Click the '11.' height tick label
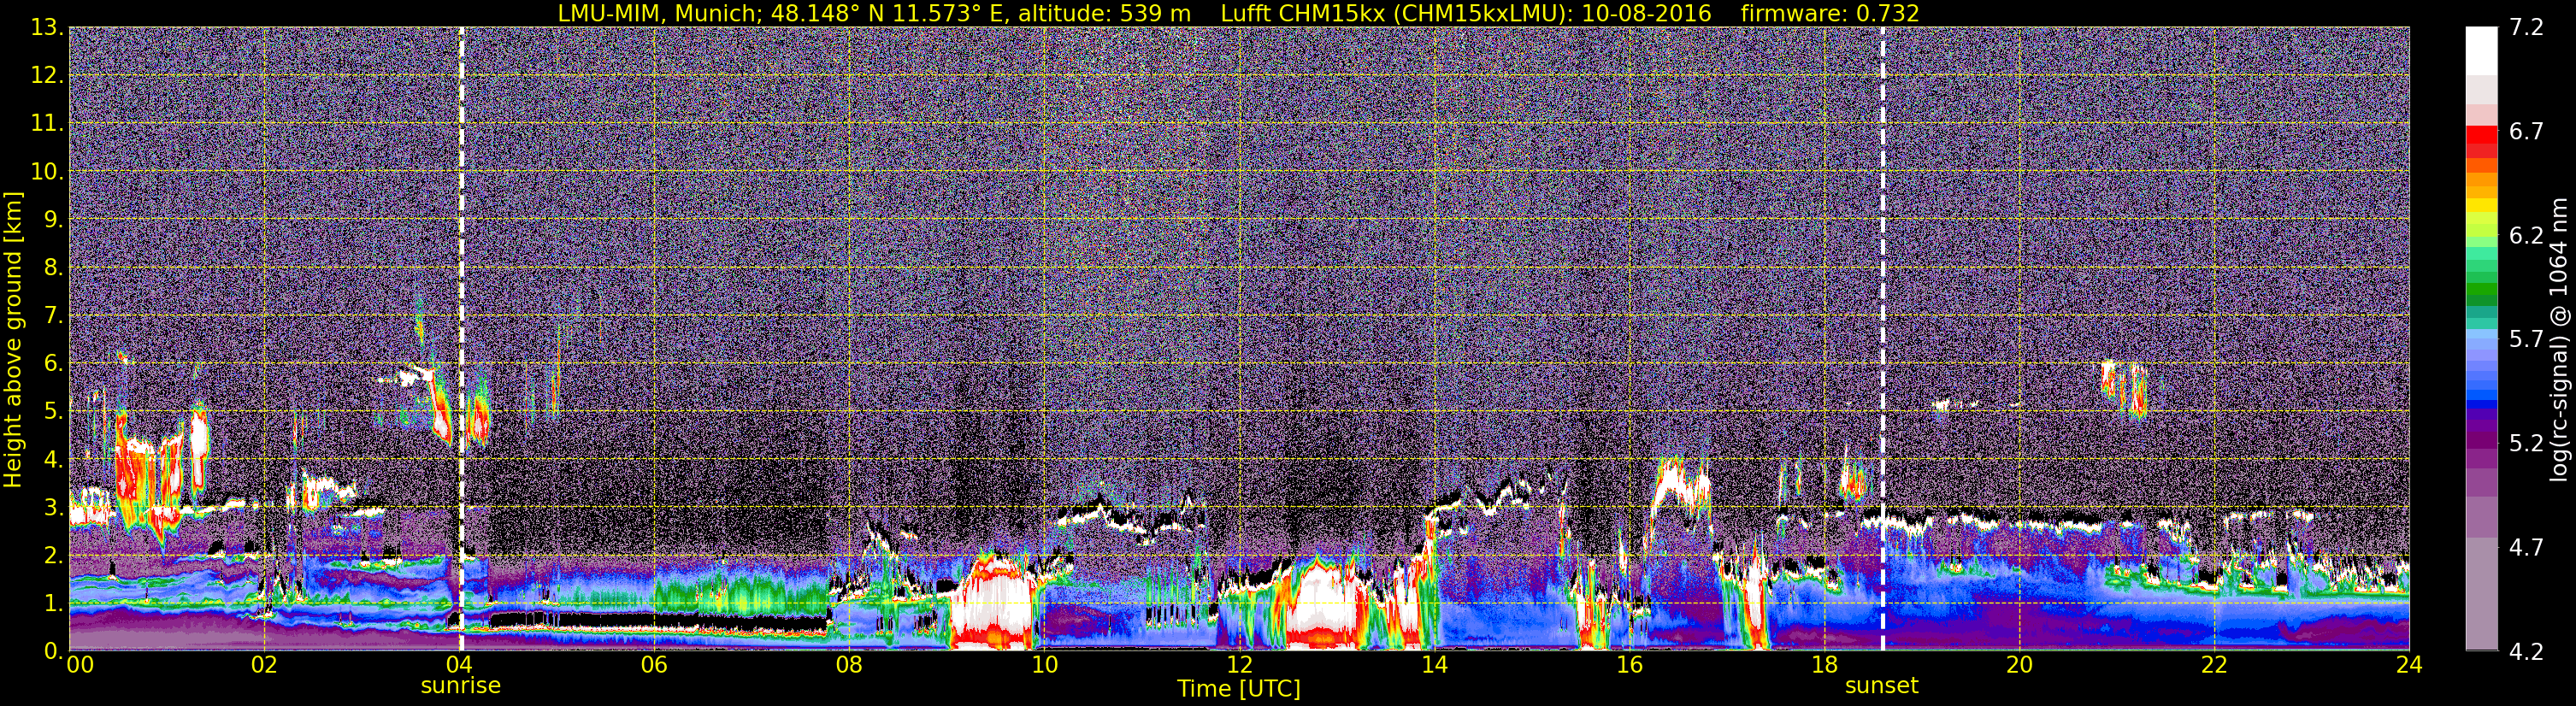 [46, 123]
